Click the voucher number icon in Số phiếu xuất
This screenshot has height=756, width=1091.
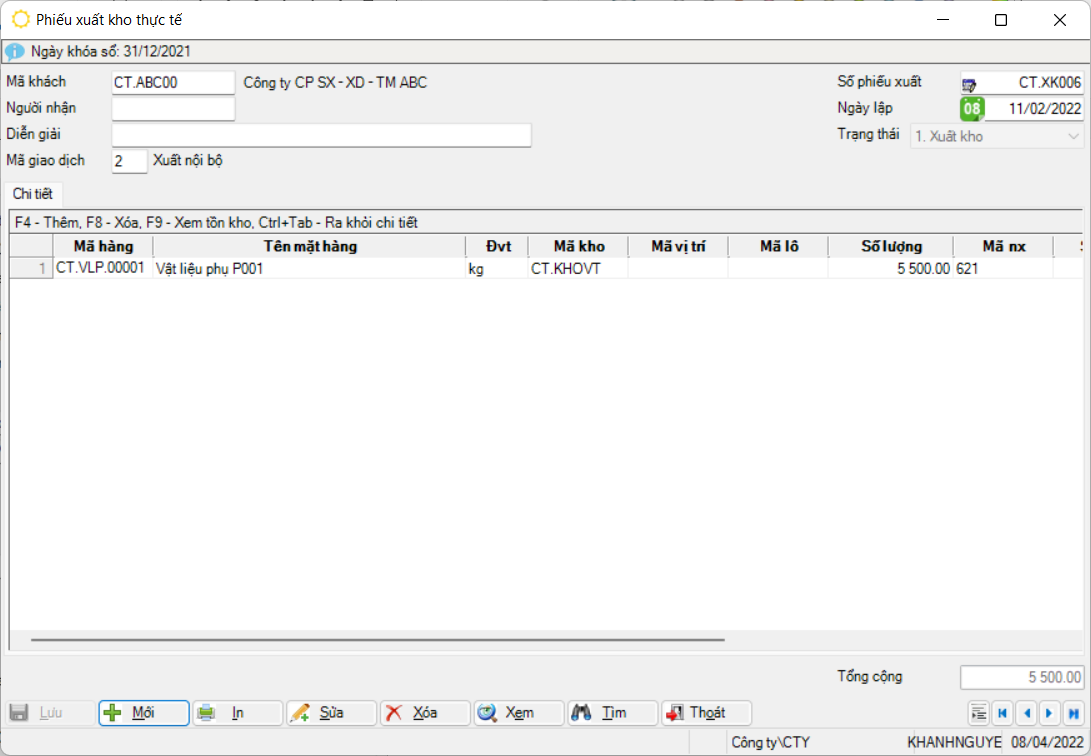(x=969, y=84)
